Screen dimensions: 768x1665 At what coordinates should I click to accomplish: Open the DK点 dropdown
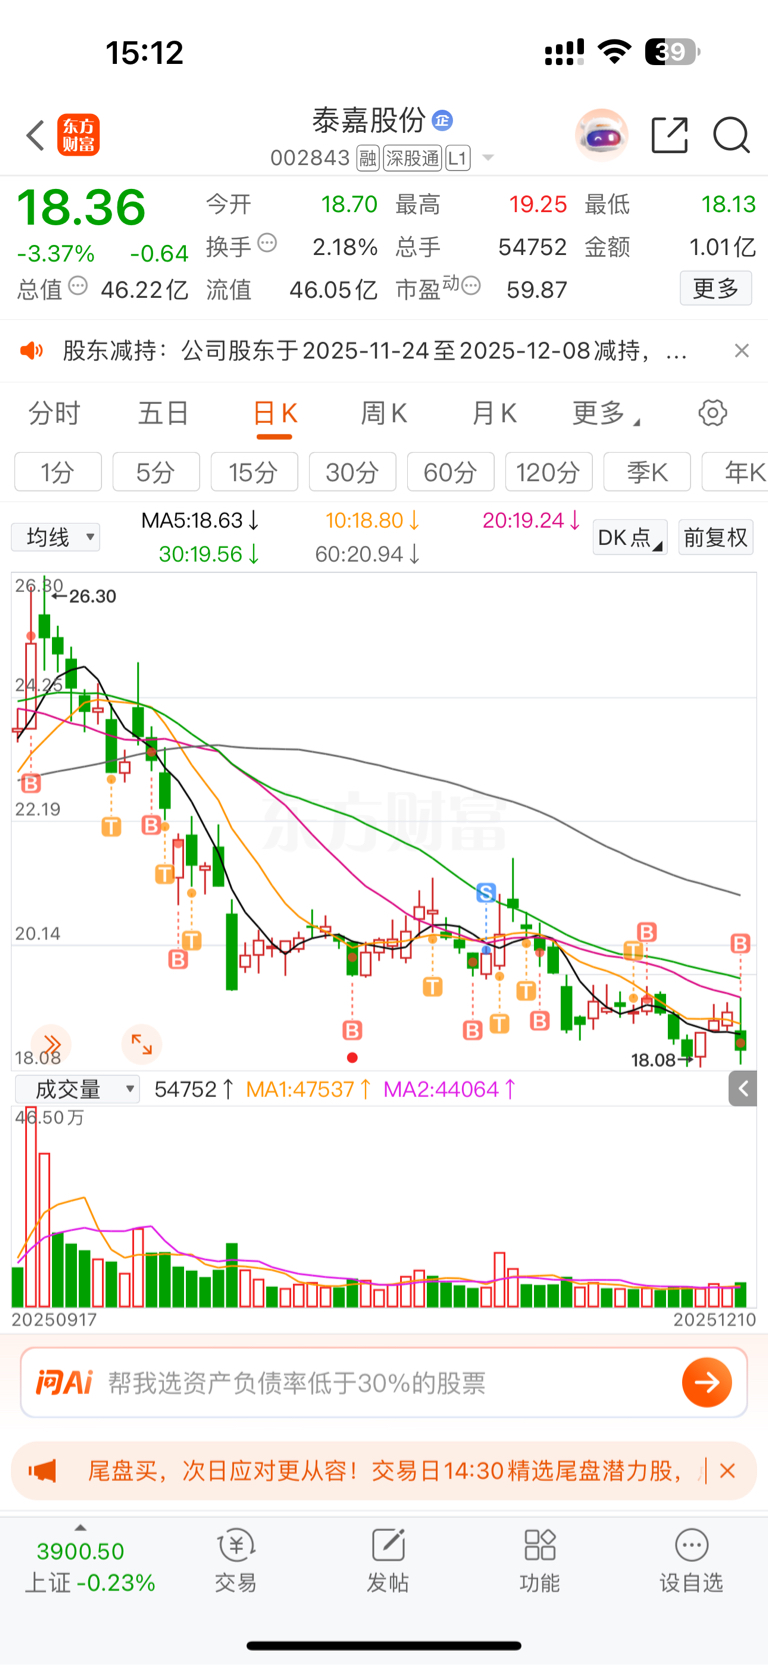click(x=630, y=537)
